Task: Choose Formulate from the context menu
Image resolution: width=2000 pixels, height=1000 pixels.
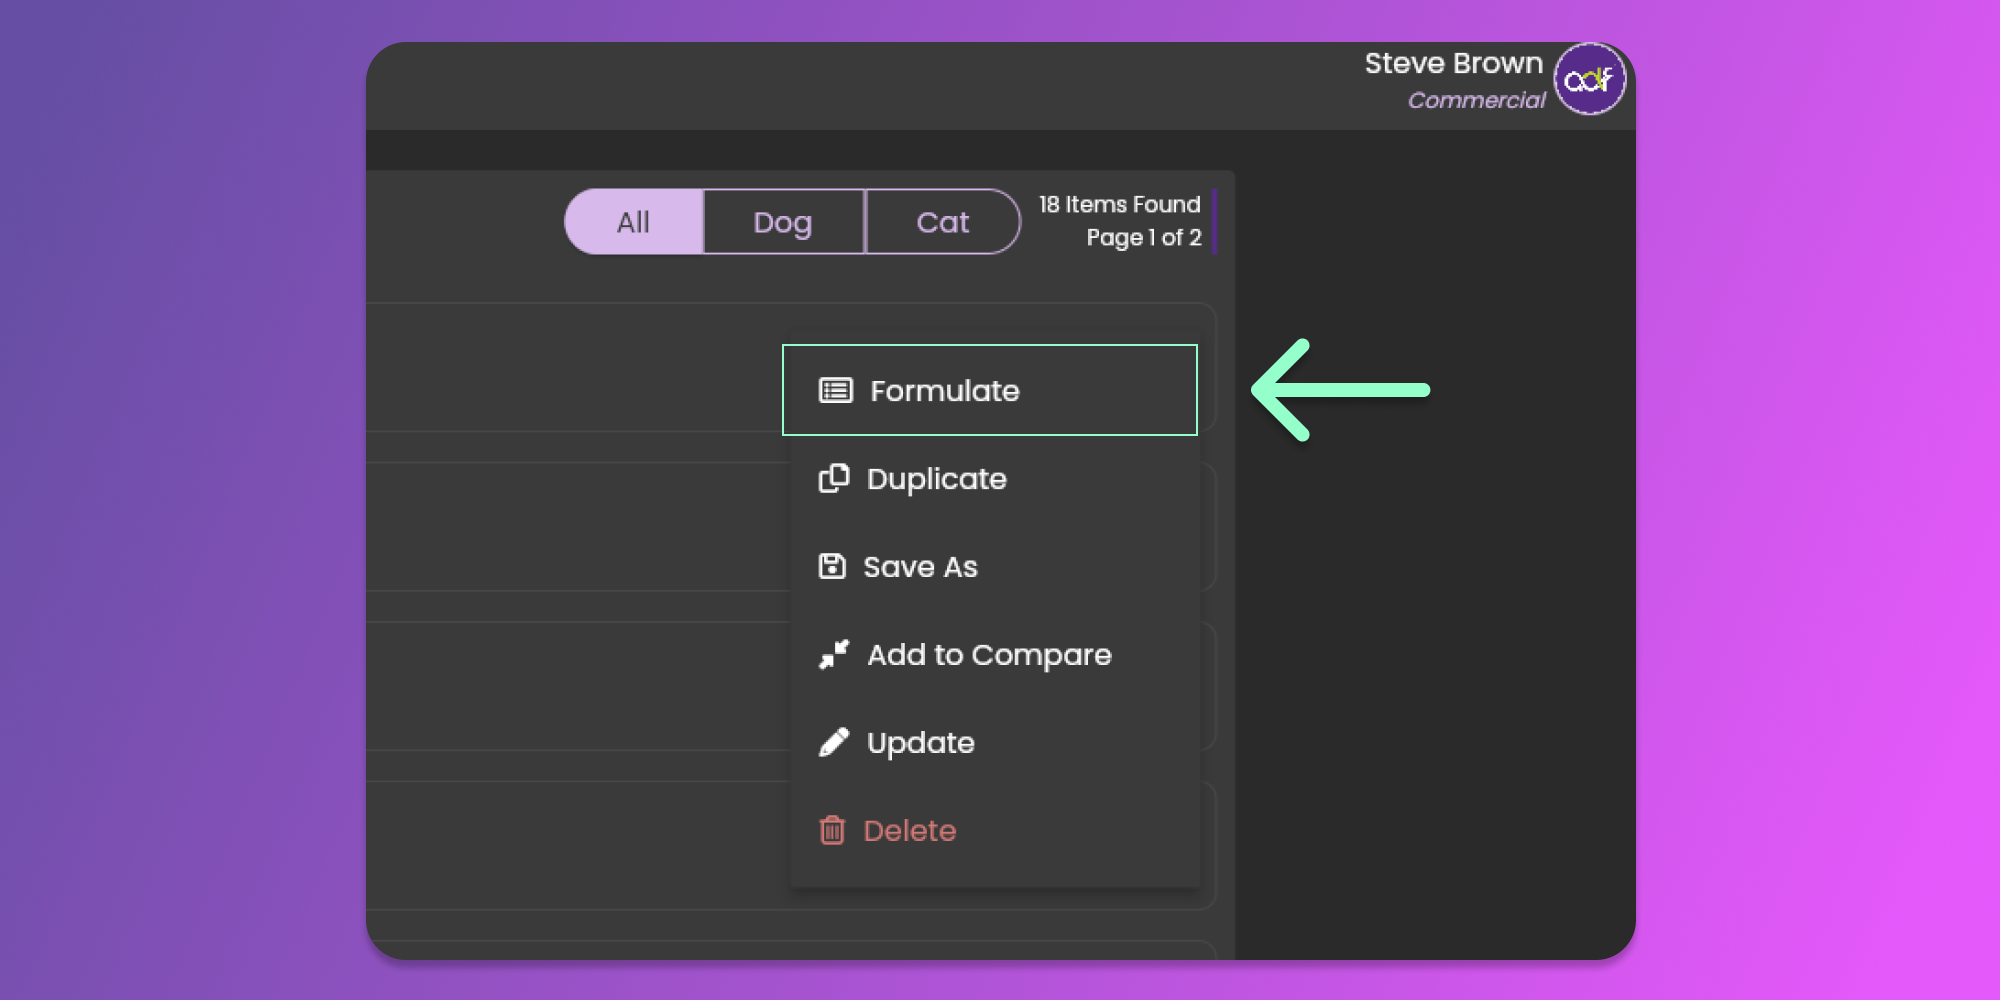Action: coord(944,391)
